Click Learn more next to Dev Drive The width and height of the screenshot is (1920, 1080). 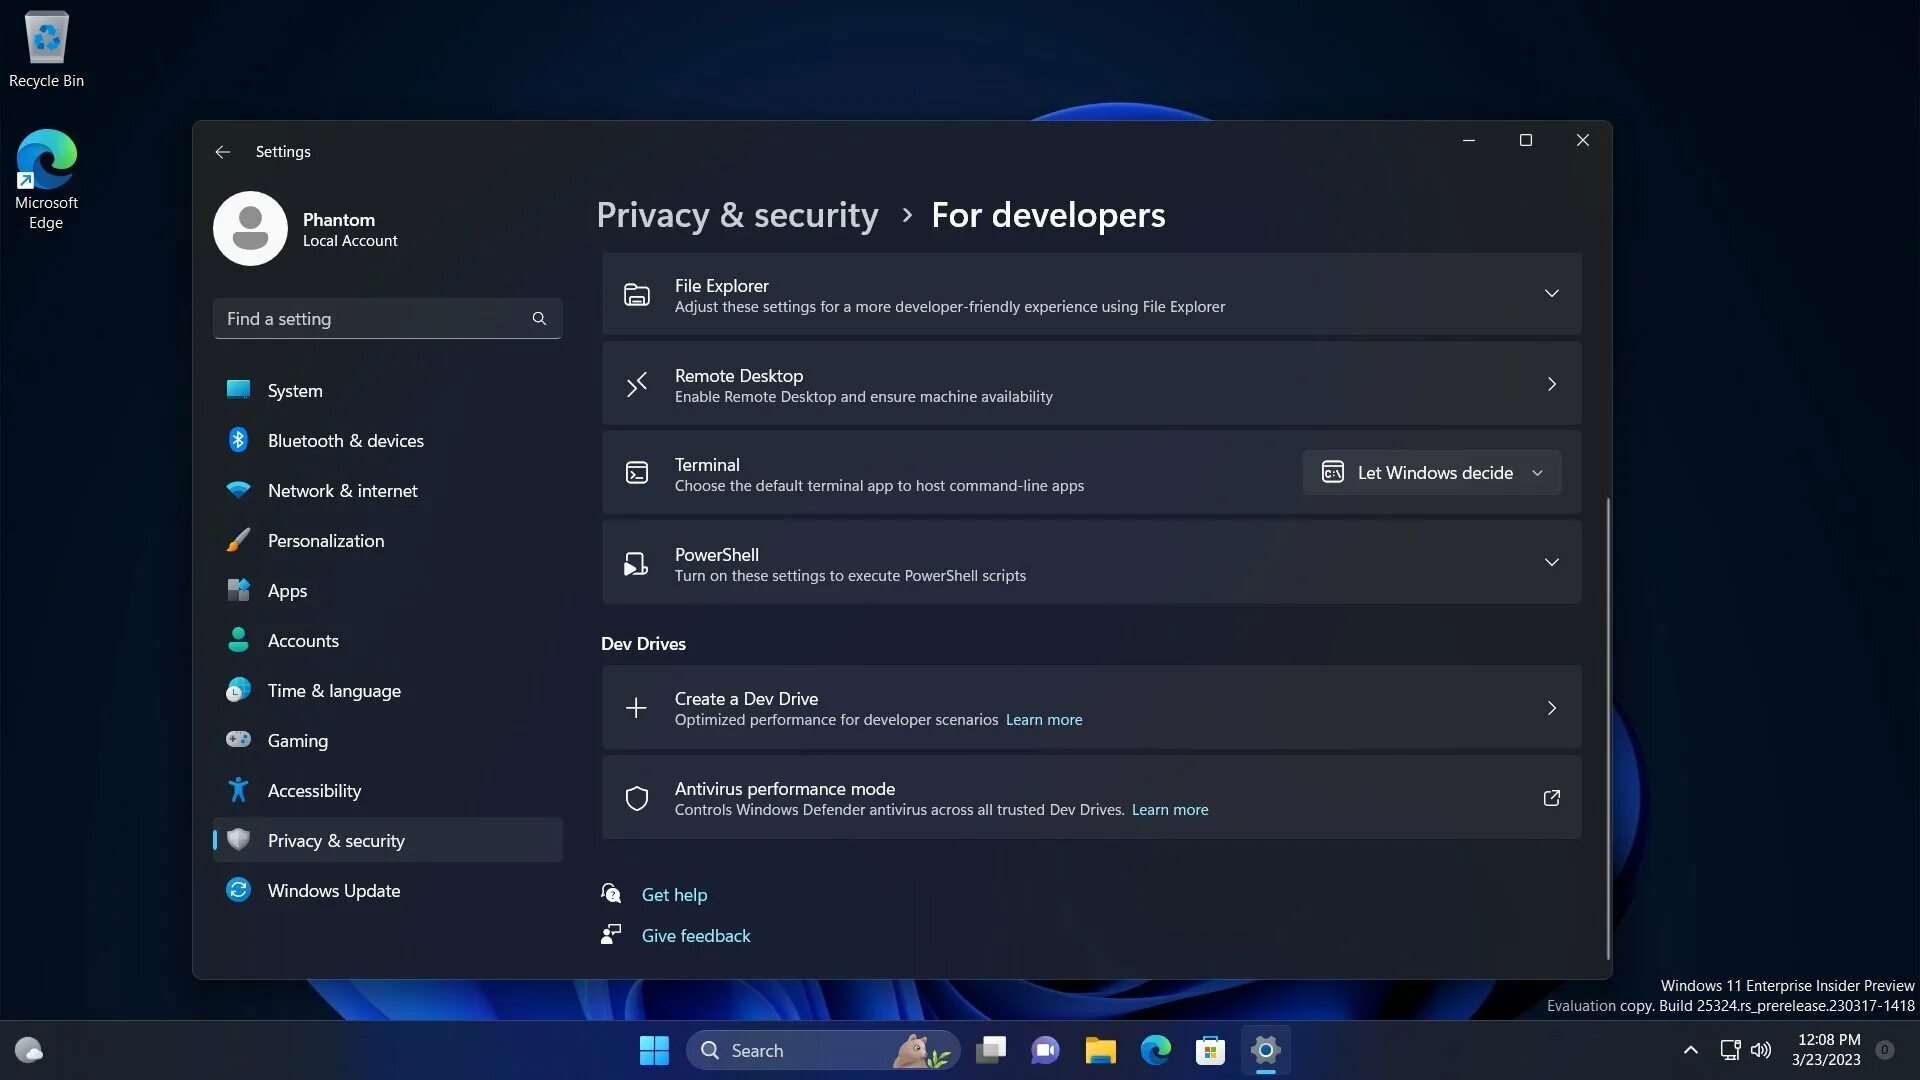tap(1043, 720)
